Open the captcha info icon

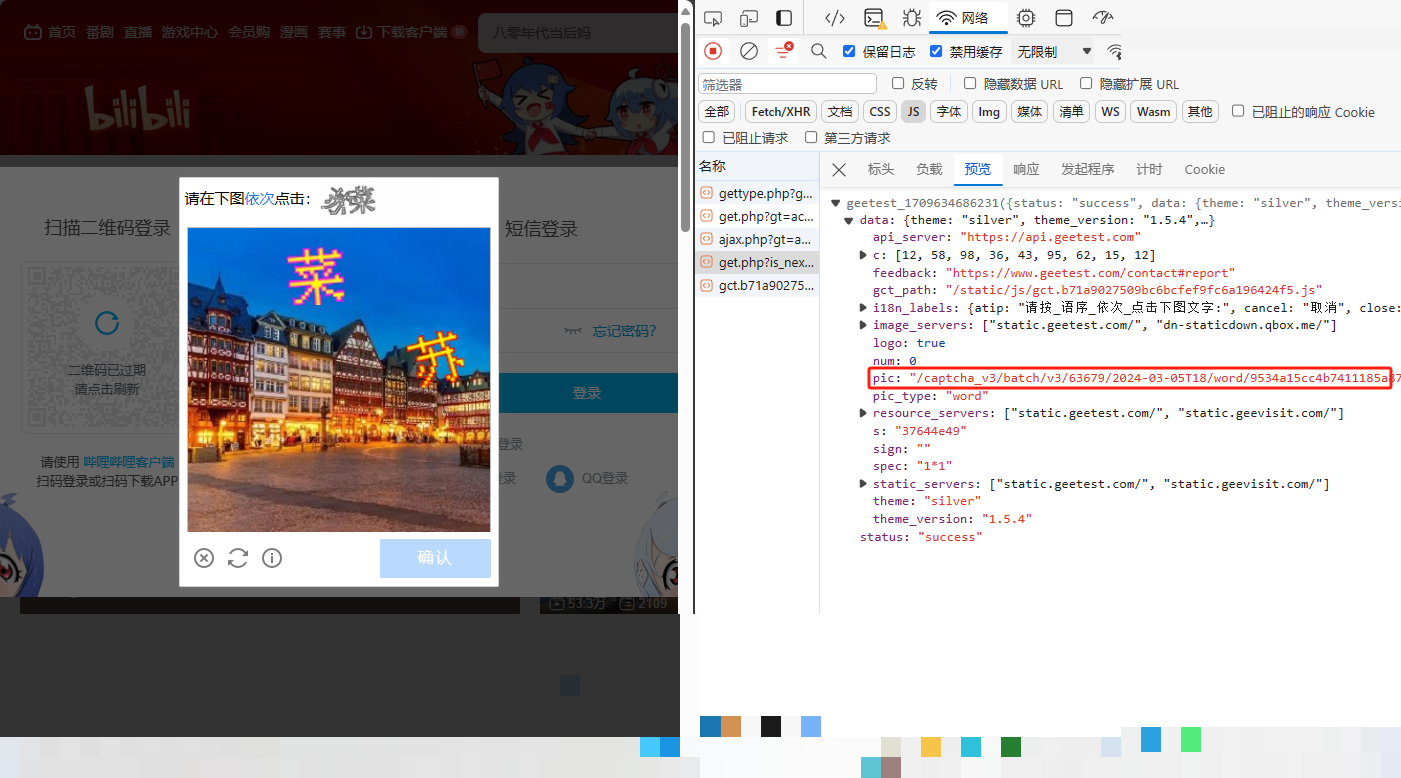coord(272,558)
